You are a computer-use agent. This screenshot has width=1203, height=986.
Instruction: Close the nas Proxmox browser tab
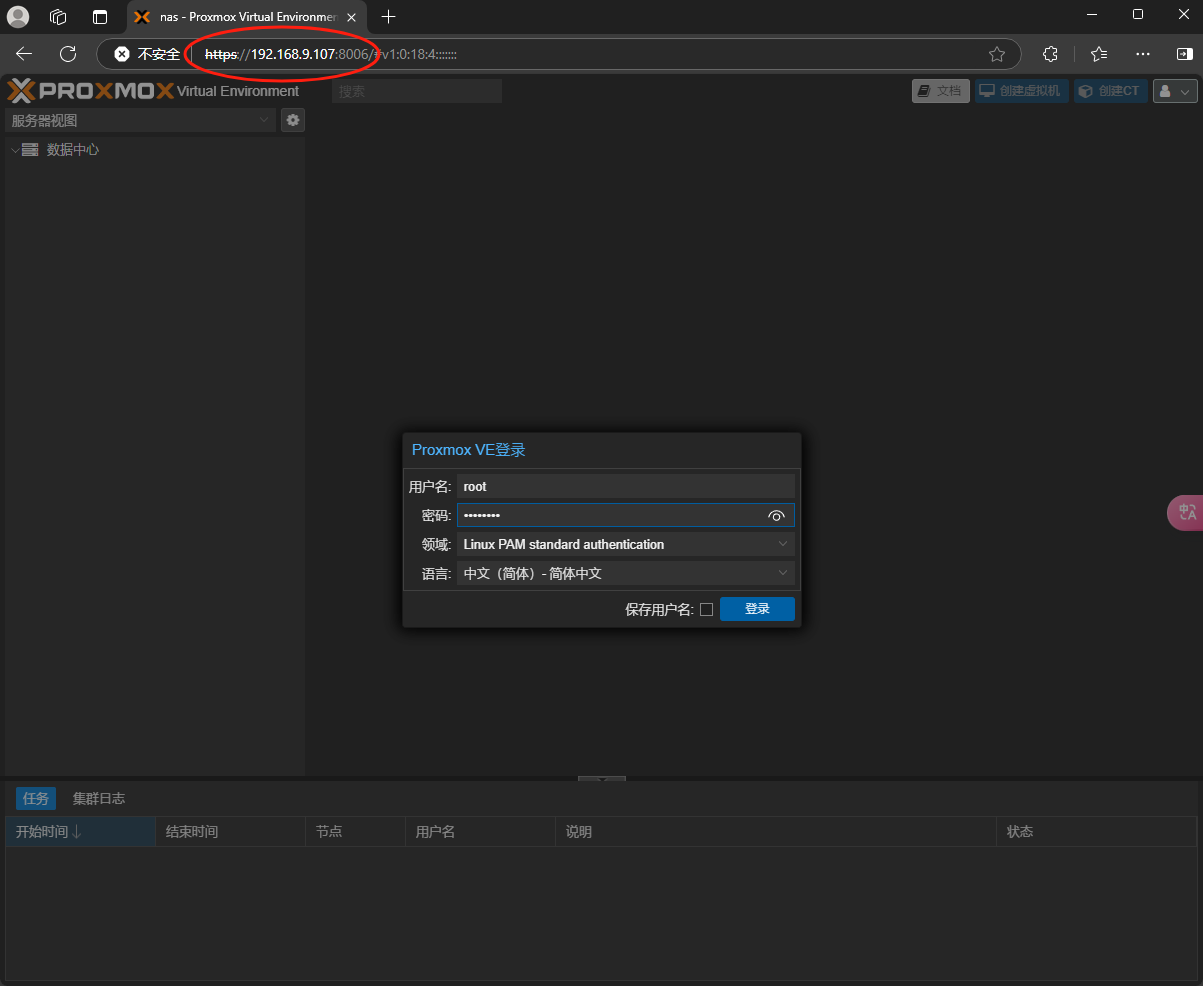tap(353, 17)
